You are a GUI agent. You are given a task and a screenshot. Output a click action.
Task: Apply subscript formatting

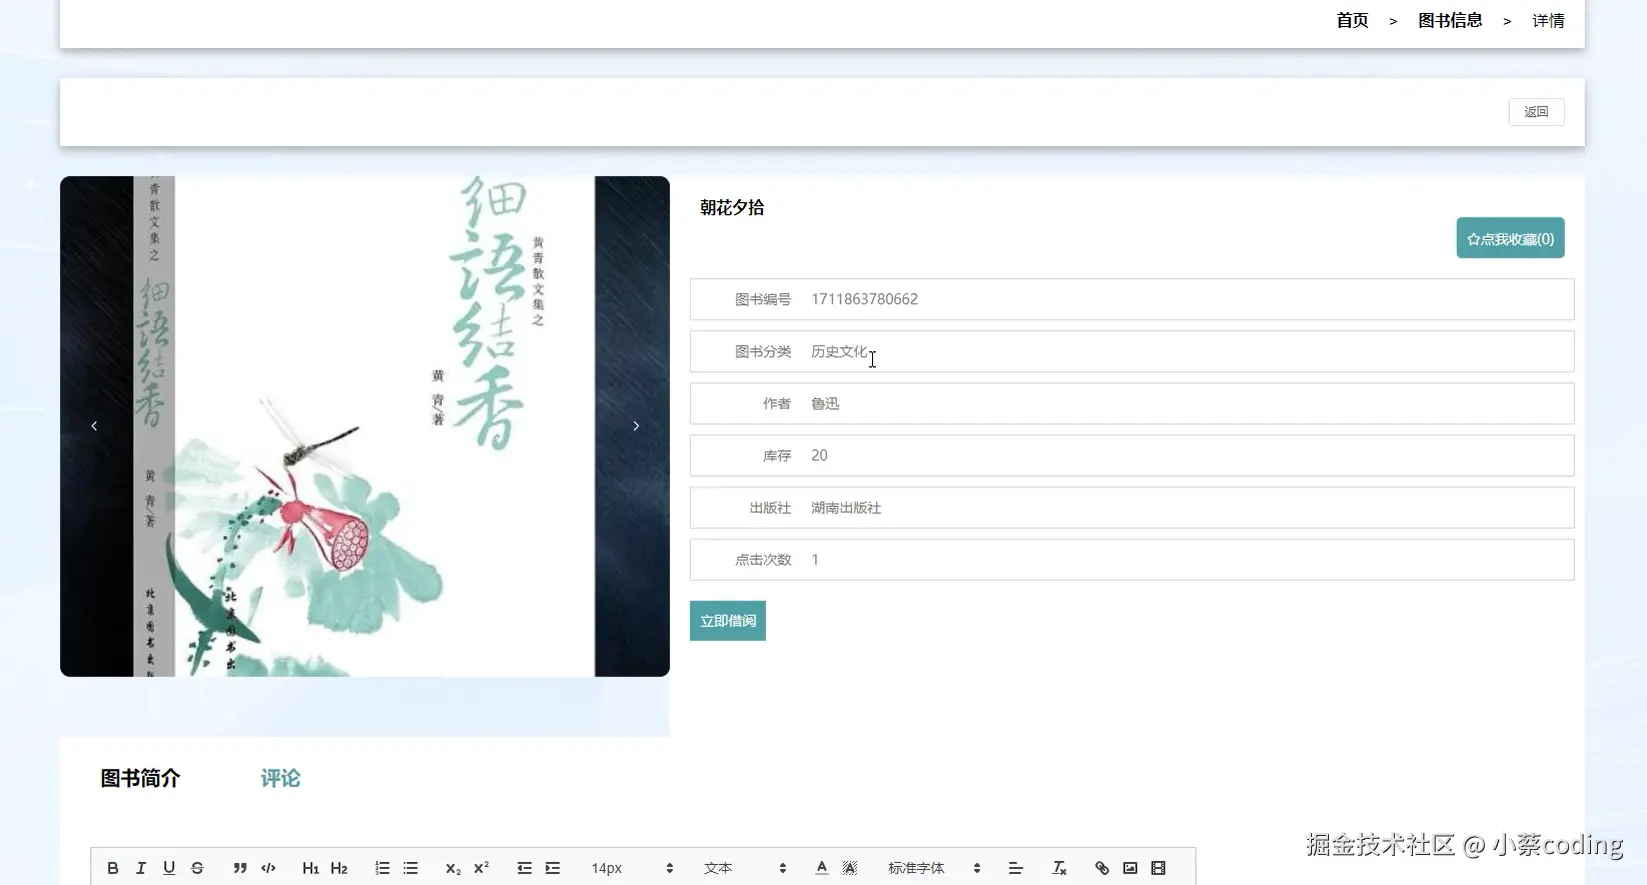tap(453, 868)
